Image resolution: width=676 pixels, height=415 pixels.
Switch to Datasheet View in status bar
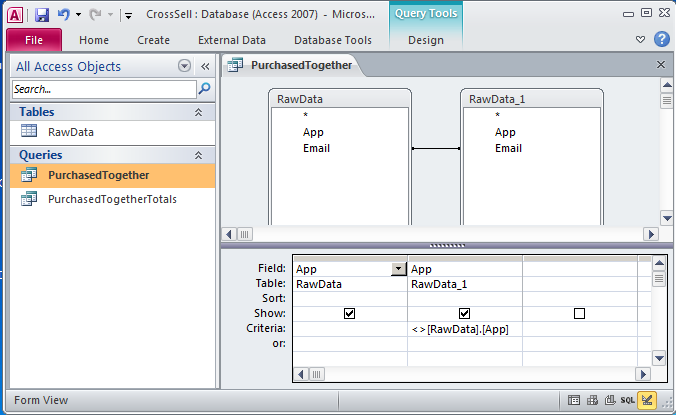574,400
